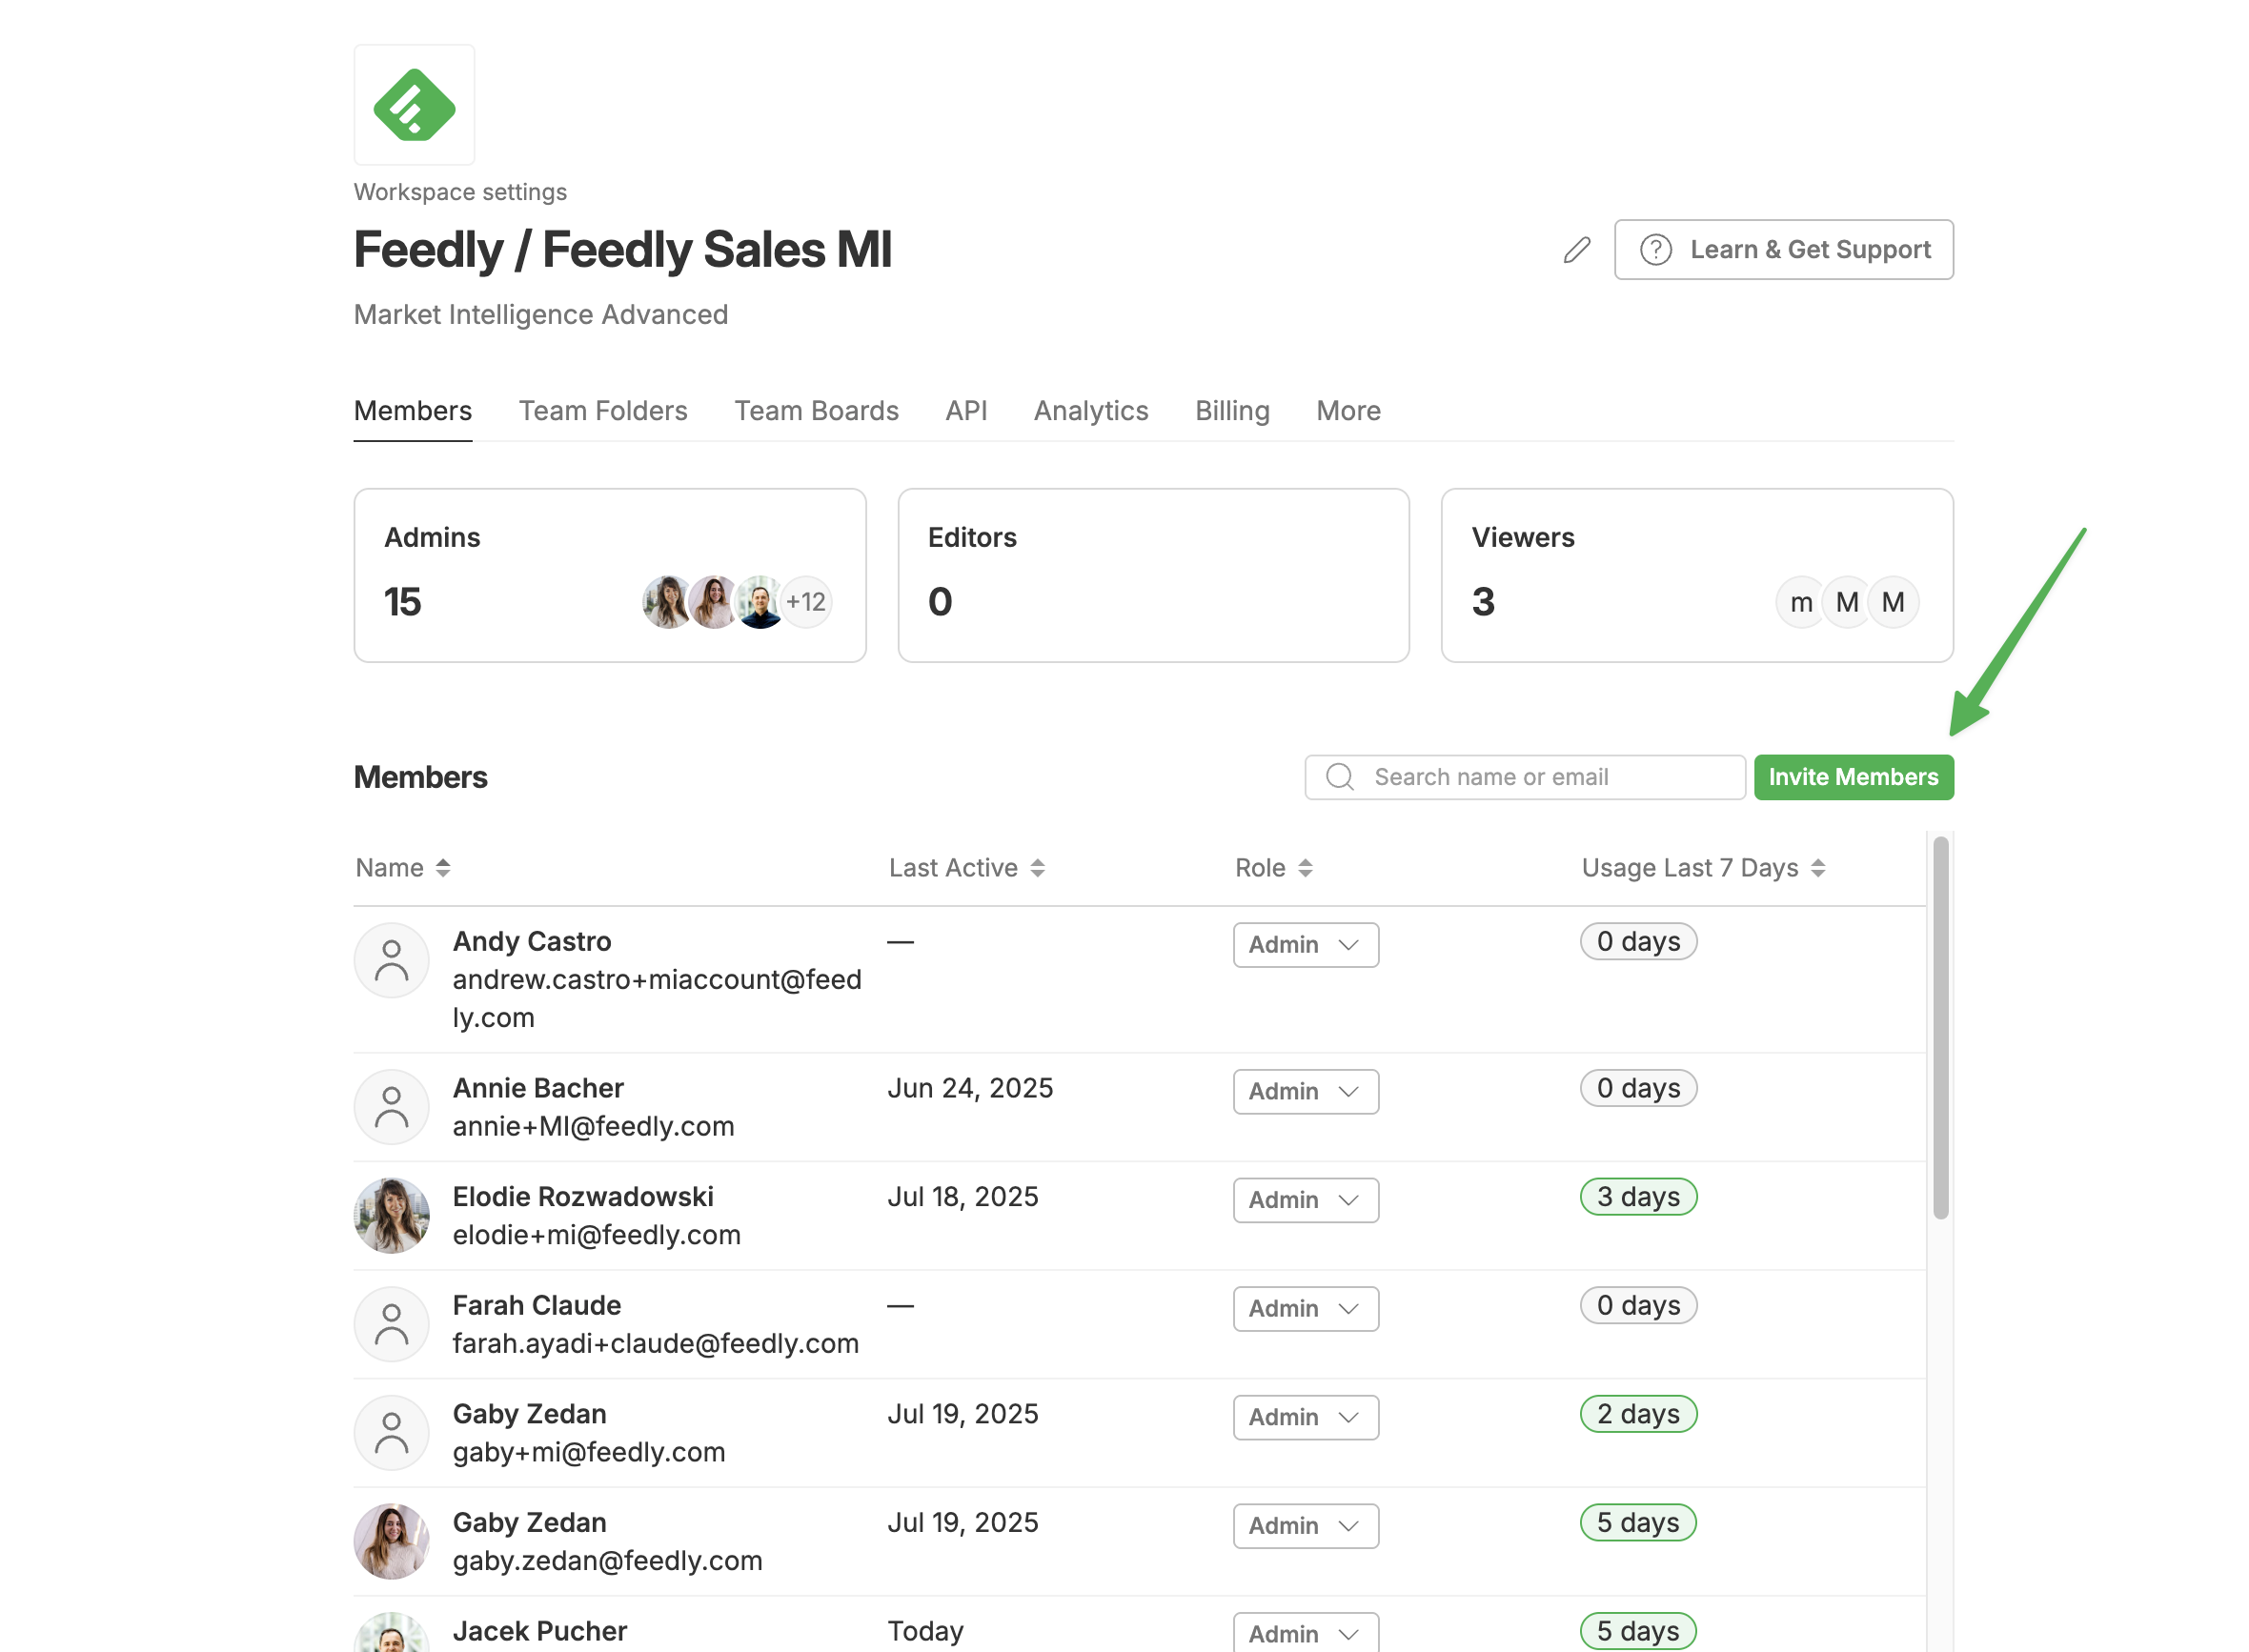Open Elodie Rozwadowski's role dropdown

[1305, 1200]
